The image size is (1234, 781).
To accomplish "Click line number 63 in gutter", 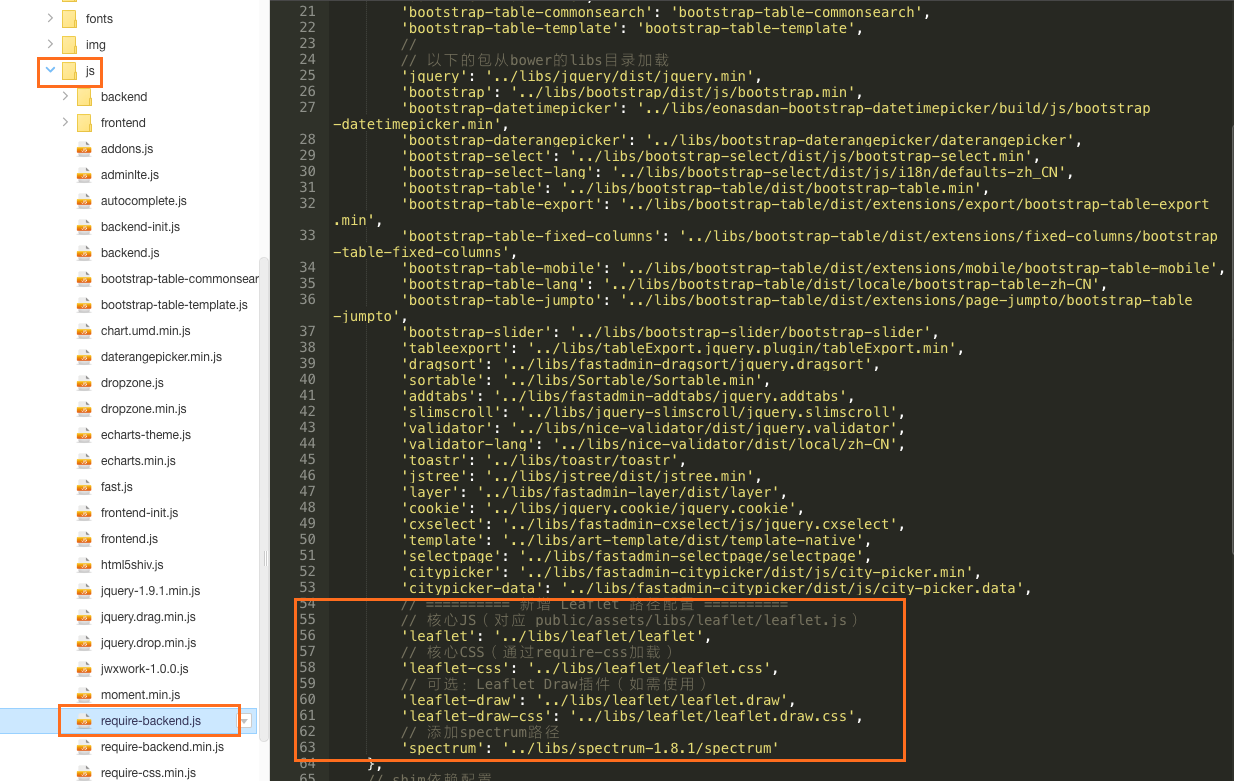I will (307, 748).
